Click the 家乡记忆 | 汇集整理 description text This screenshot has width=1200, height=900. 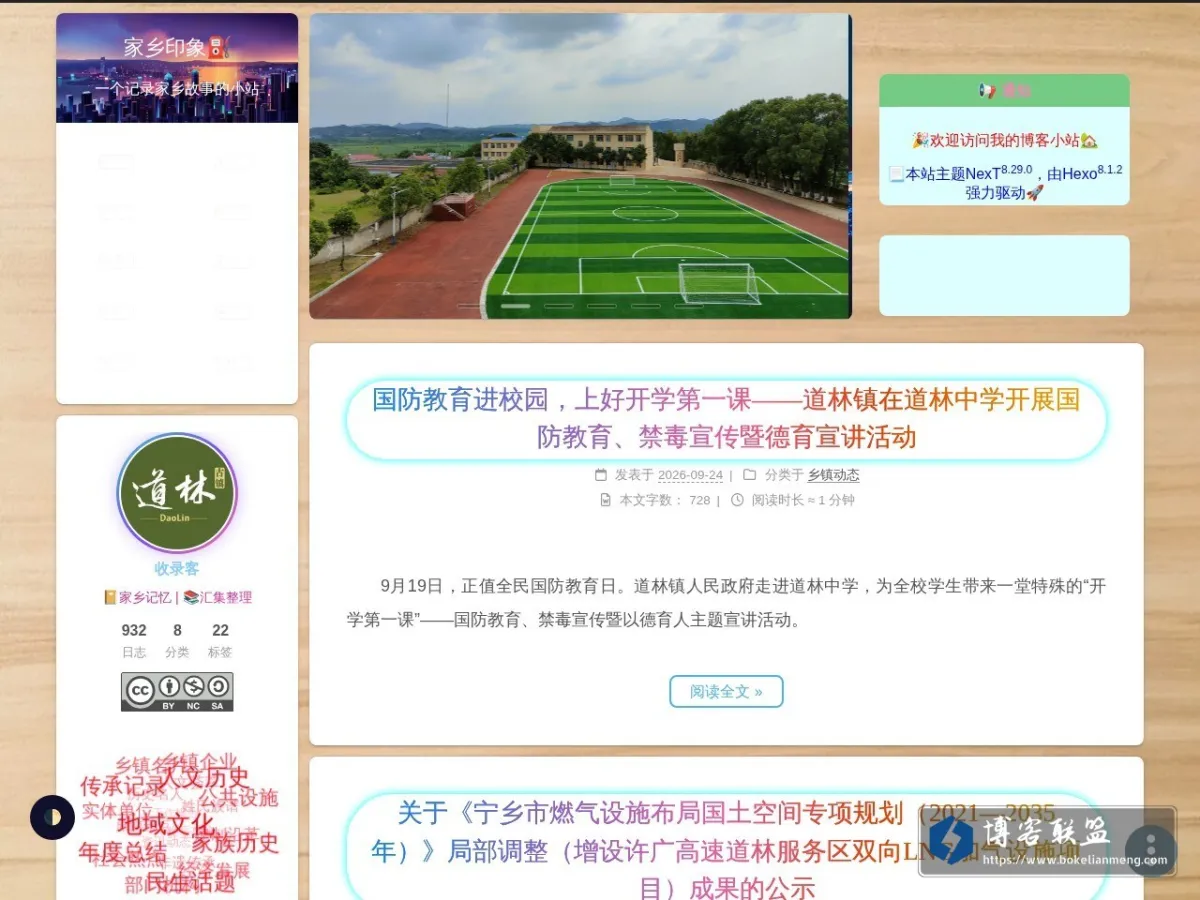pyautogui.click(x=177, y=598)
